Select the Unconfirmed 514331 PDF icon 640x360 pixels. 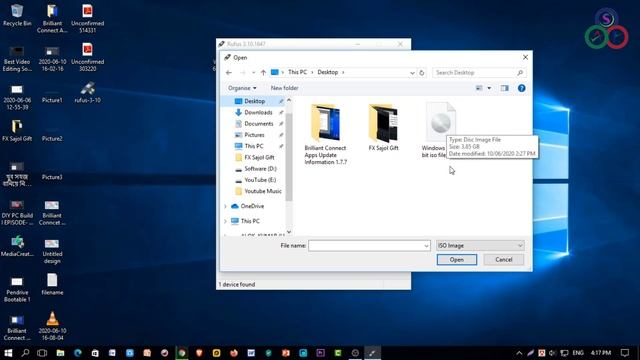coord(87,18)
